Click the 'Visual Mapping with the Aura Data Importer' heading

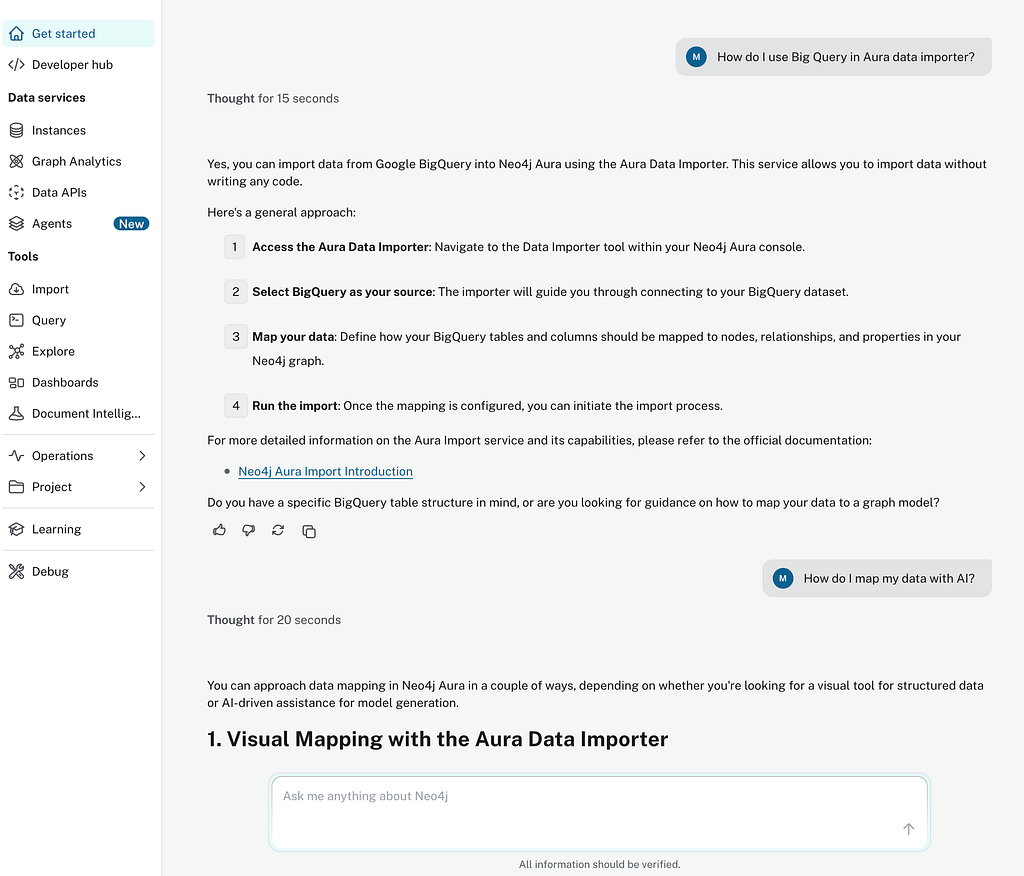(x=438, y=739)
